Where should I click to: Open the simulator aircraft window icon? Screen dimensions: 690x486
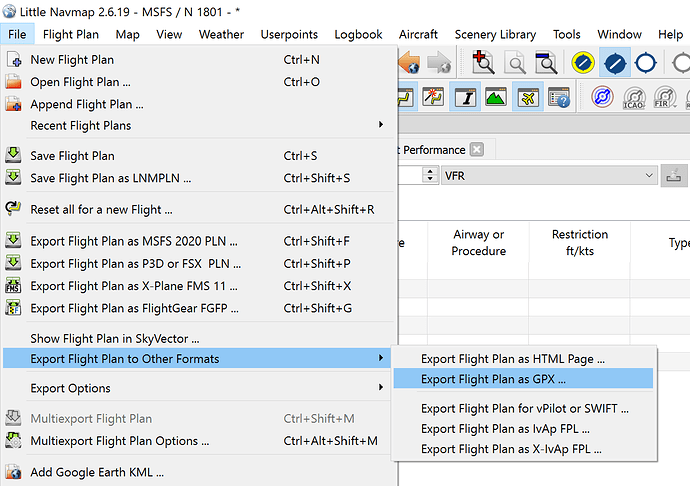pyautogui.click(x=526, y=98)
